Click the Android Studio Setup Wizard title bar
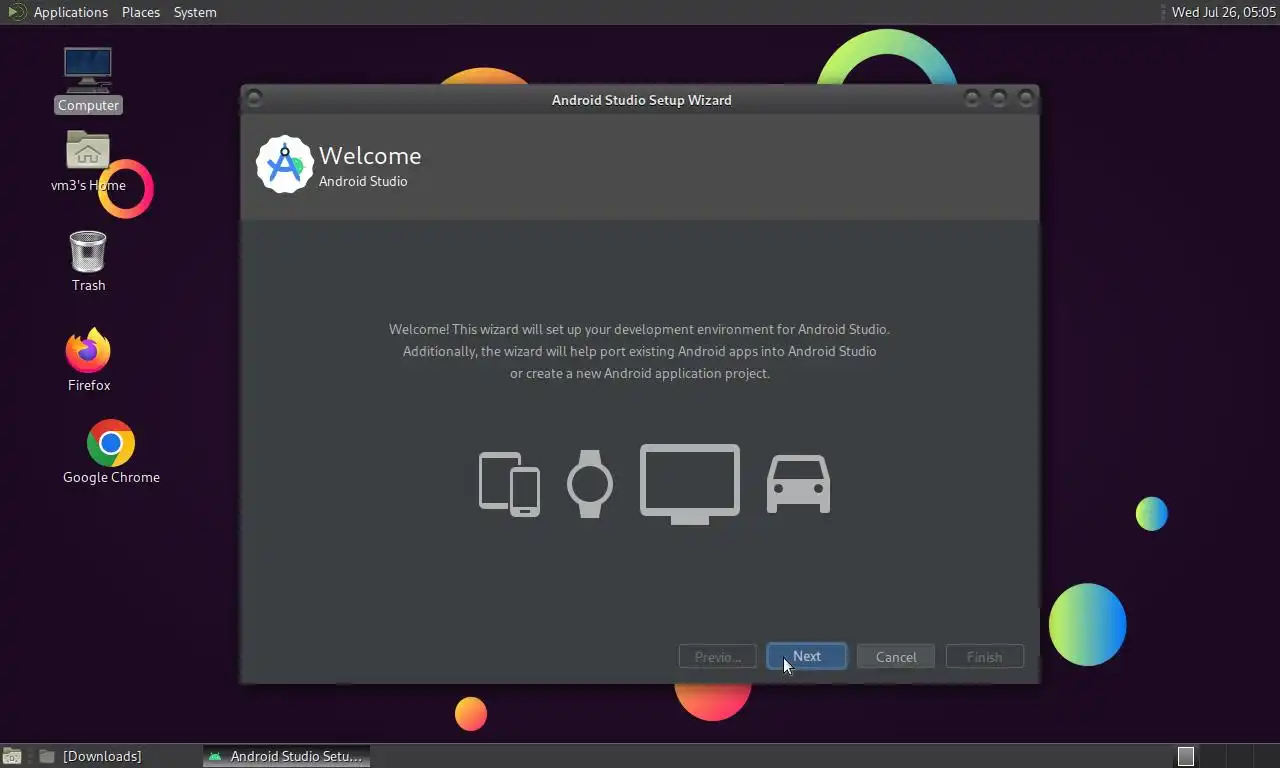Viewport: 1280px width, 768px height. click(x=641, y=99)
